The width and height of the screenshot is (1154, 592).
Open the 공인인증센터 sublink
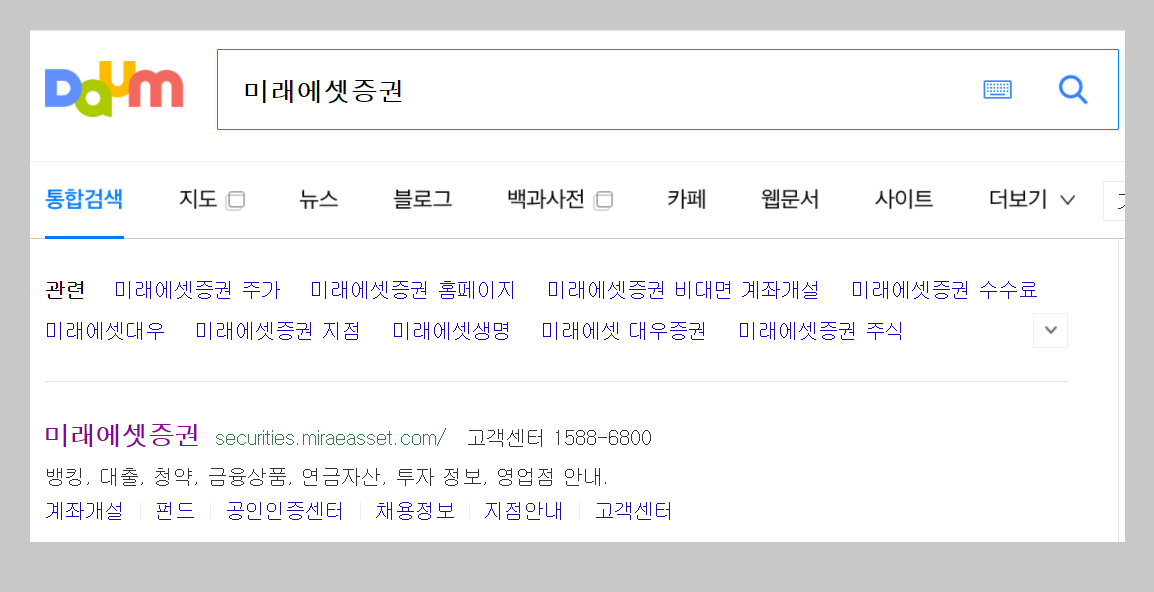point(285,511)
